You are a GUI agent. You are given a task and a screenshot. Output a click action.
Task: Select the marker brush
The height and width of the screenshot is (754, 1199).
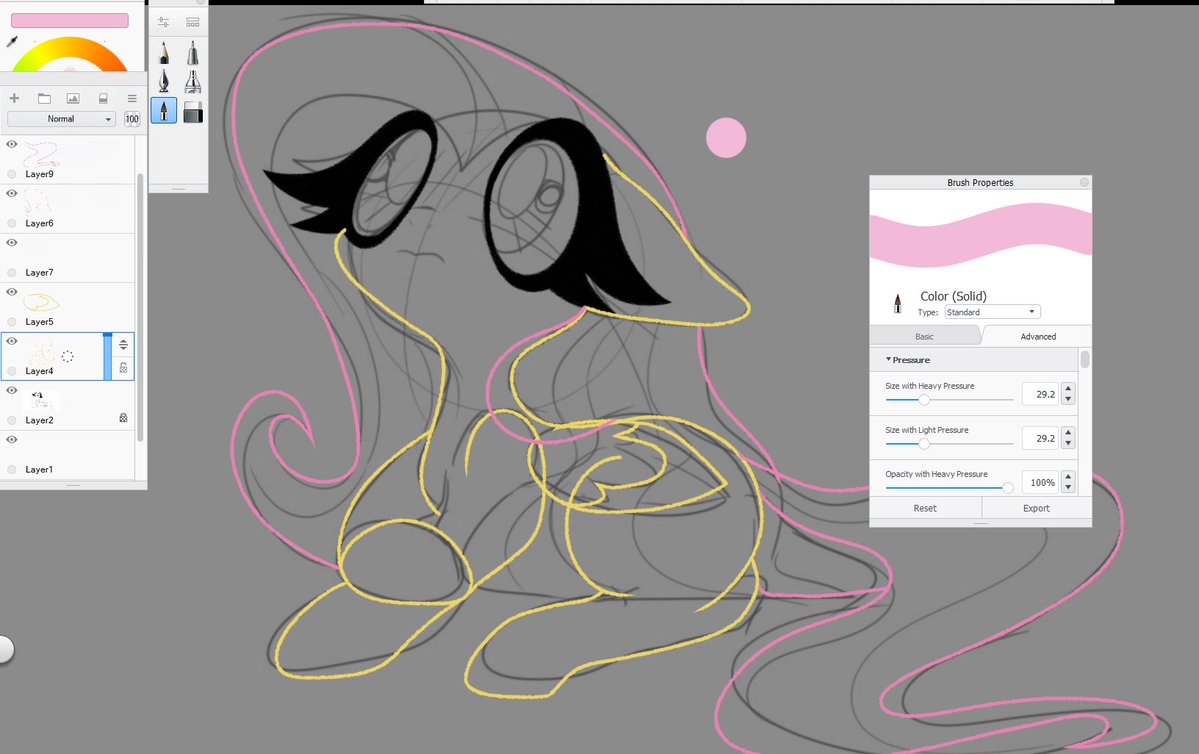(193, 81)
